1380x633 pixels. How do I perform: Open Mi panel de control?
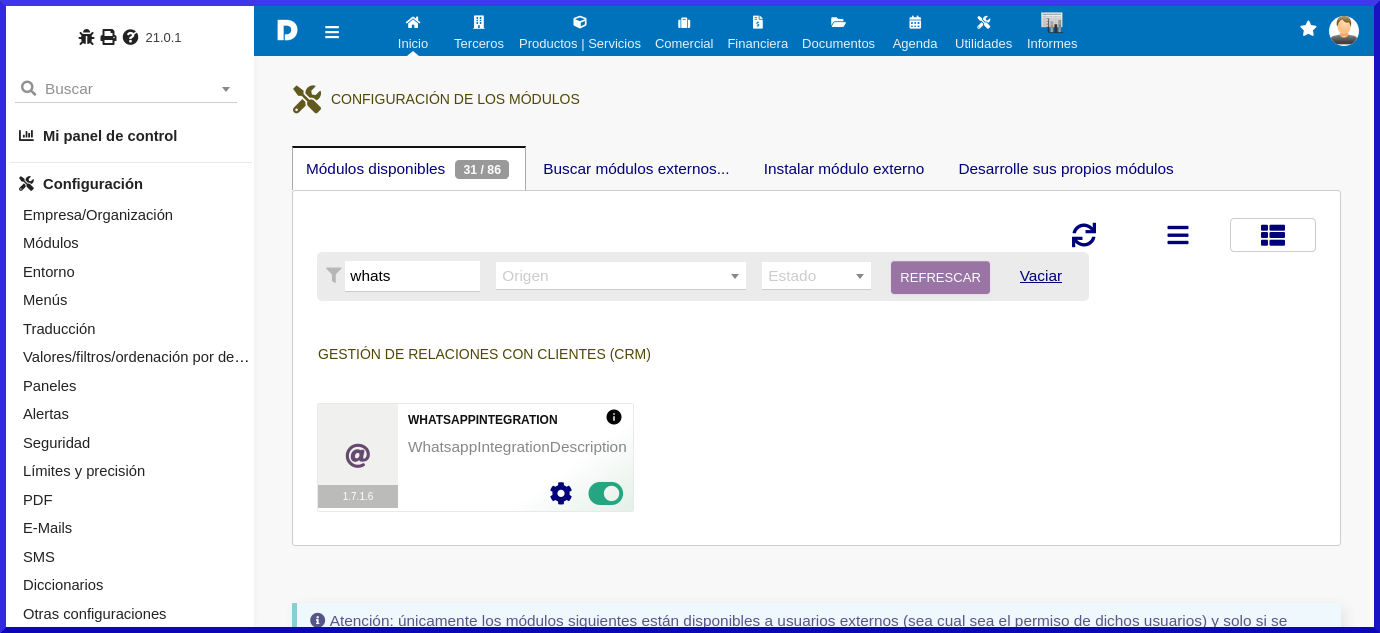click(110, 136)
